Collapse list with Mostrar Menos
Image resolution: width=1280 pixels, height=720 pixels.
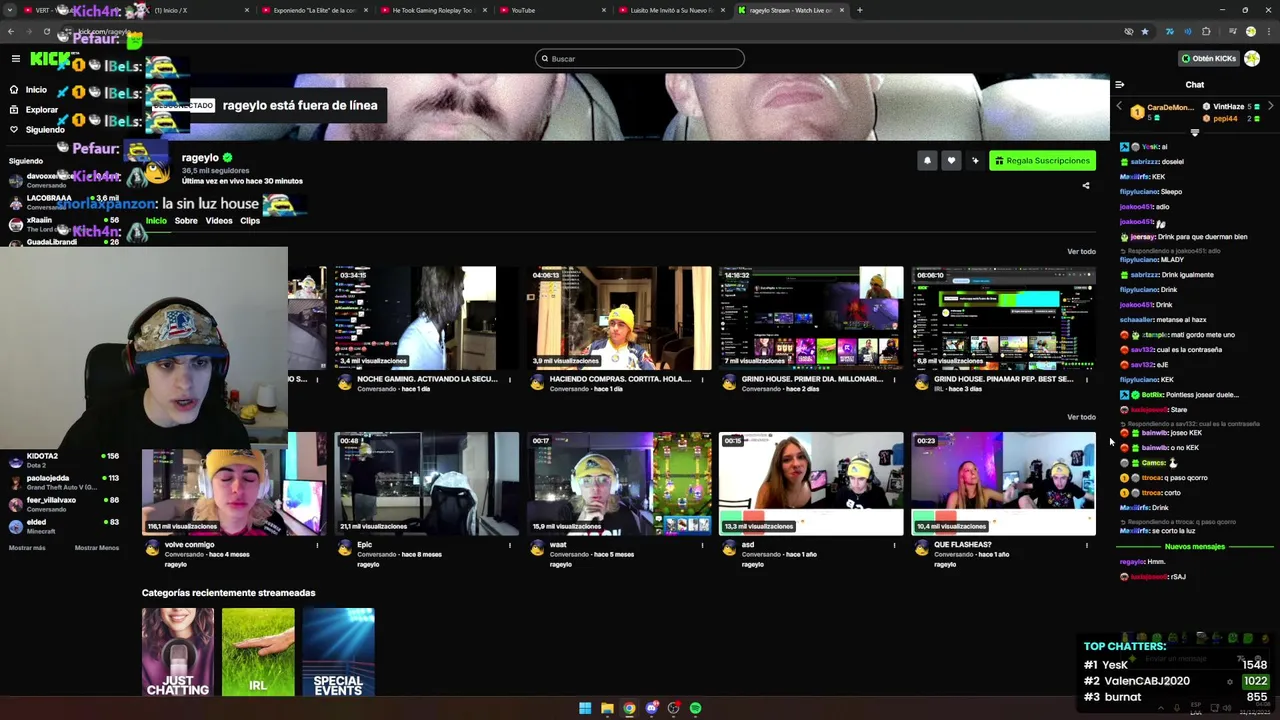pos(96,548)
